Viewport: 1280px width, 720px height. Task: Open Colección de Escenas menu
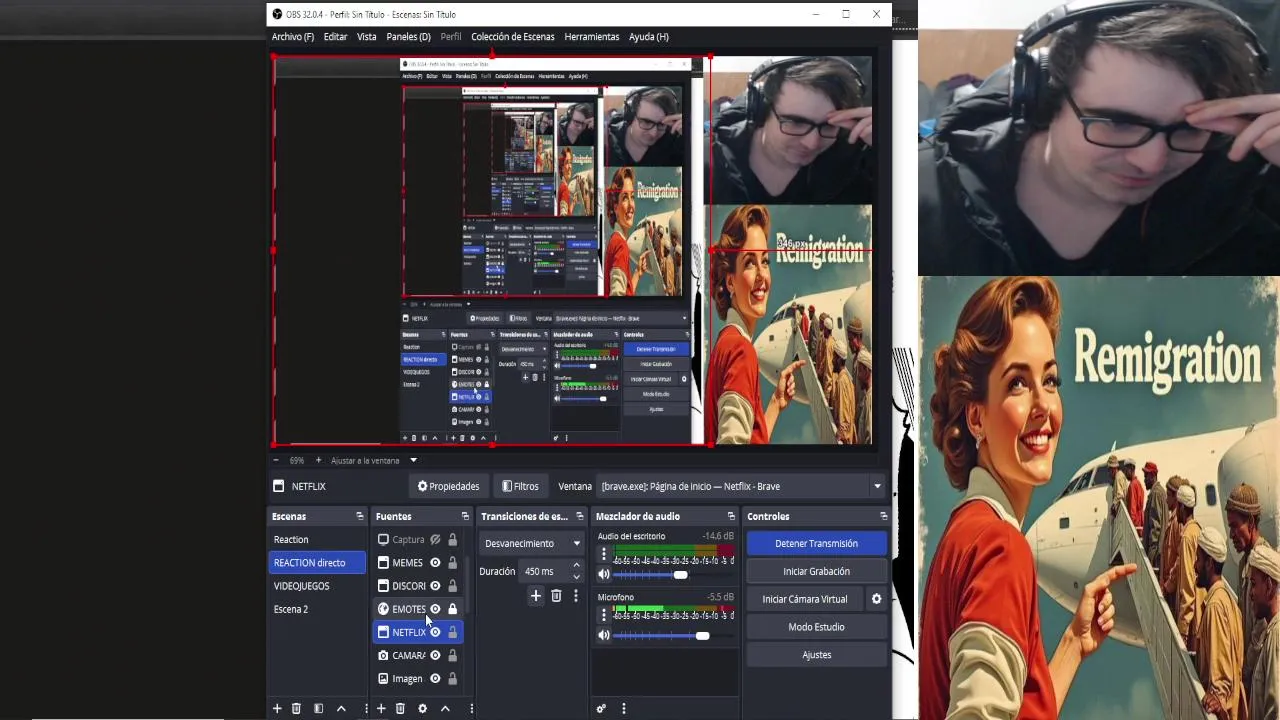coord(513,36)
